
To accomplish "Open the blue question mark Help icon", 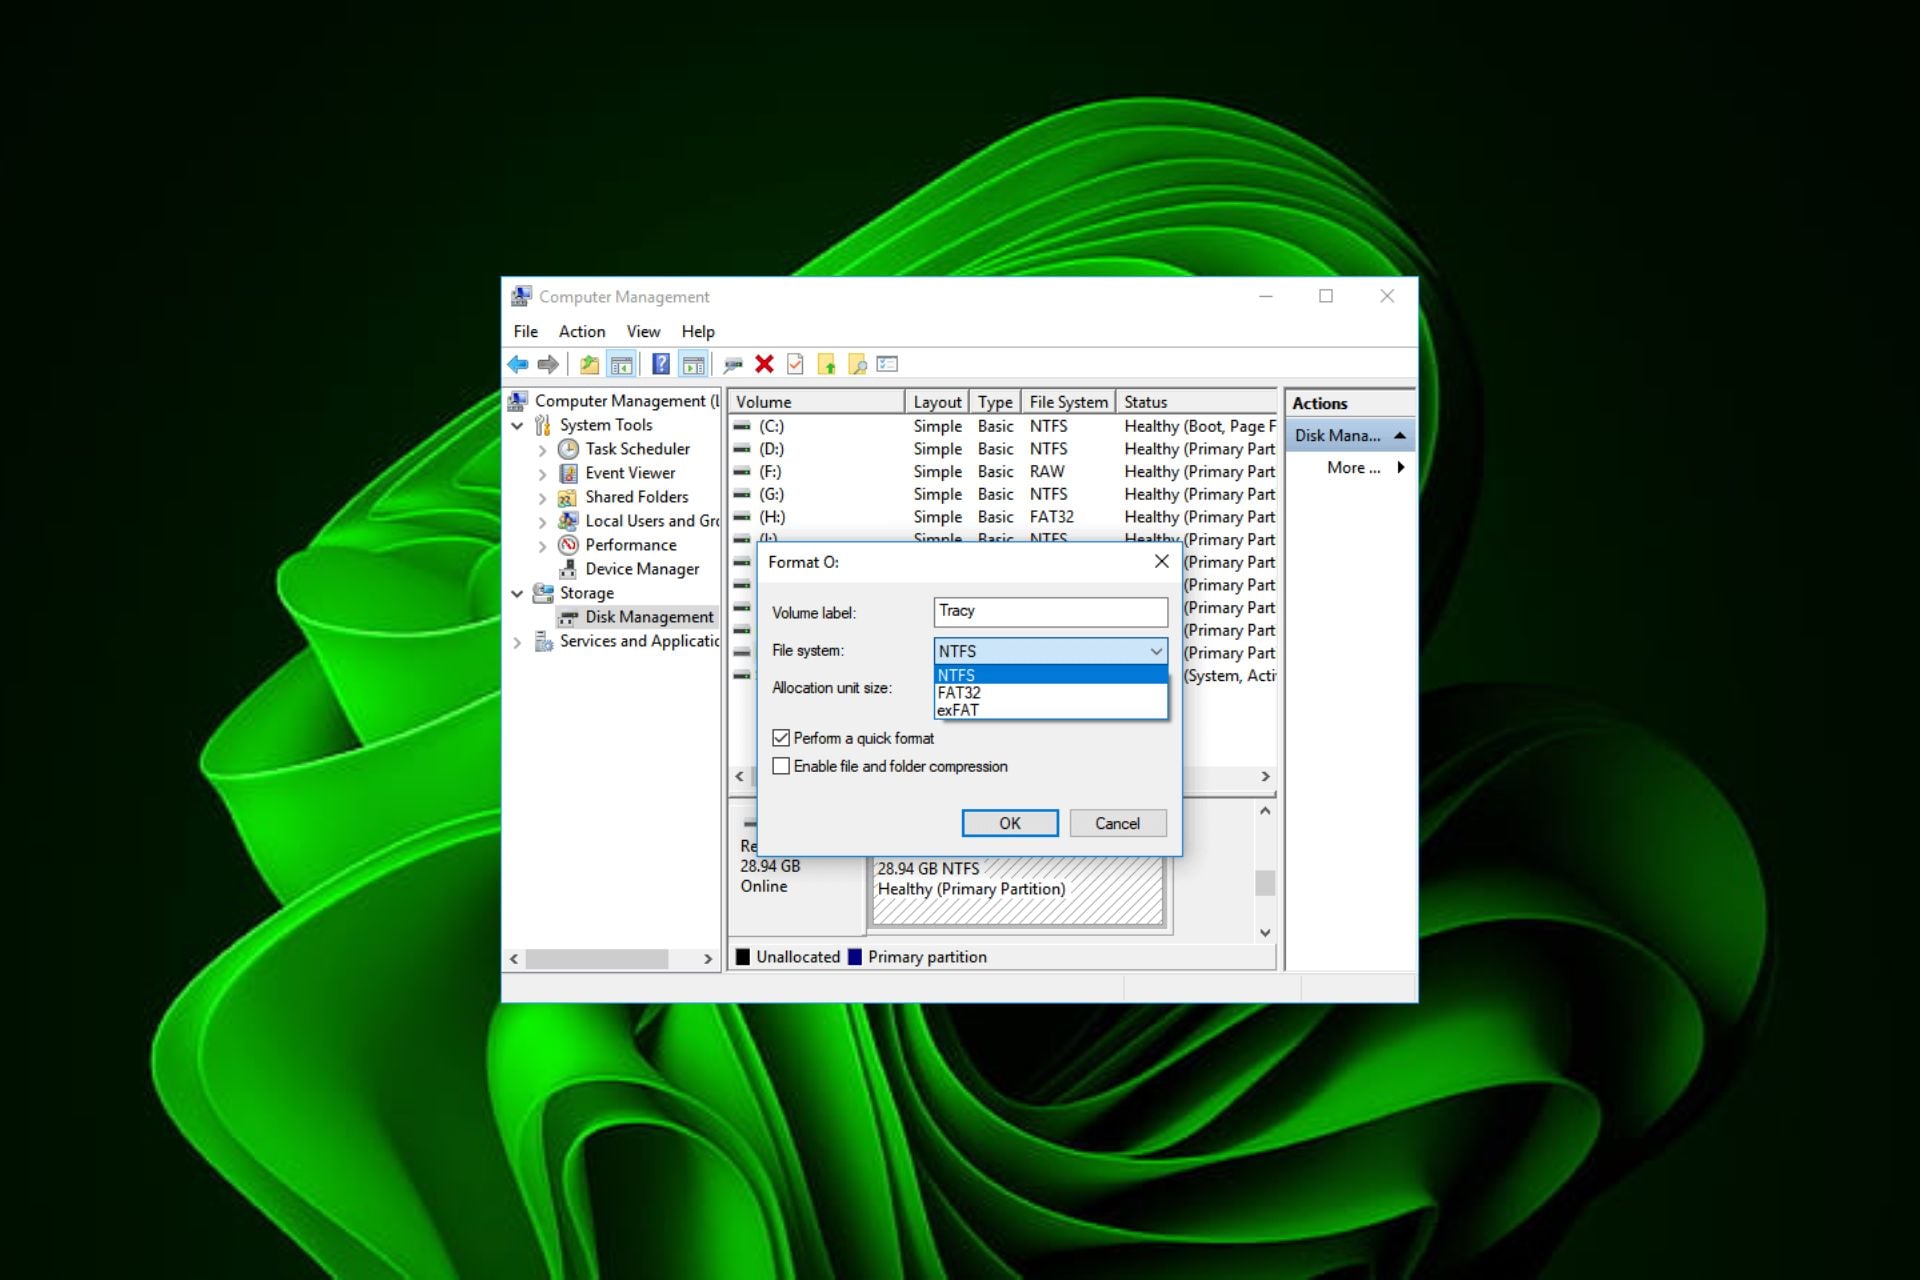I will tap(661, 365).
